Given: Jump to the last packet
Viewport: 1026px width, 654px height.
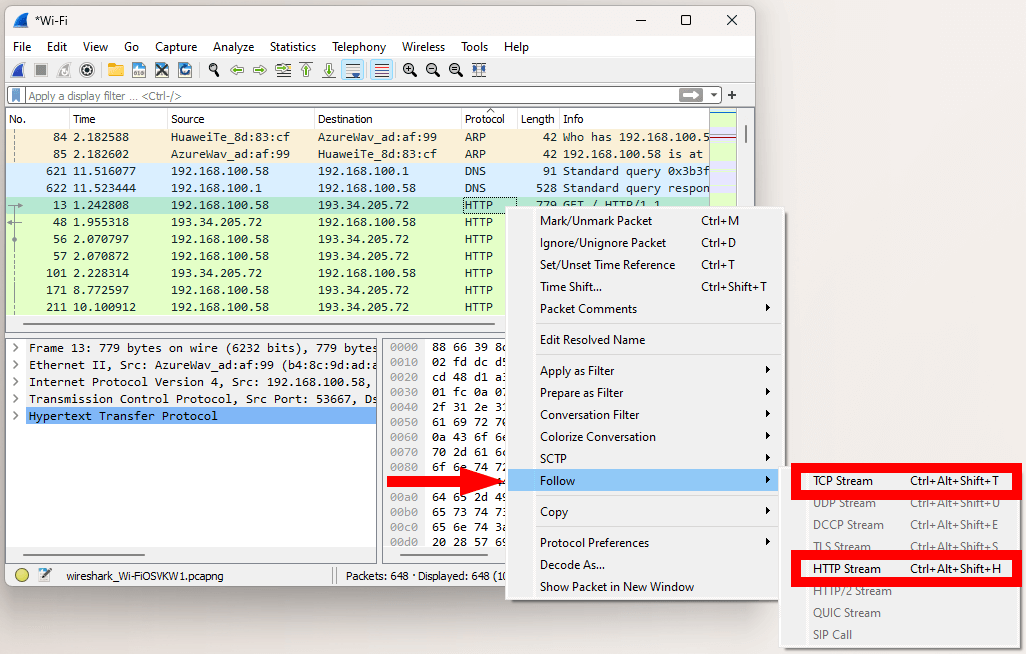Looking at the screenshot, I should (x=329, y=70).
